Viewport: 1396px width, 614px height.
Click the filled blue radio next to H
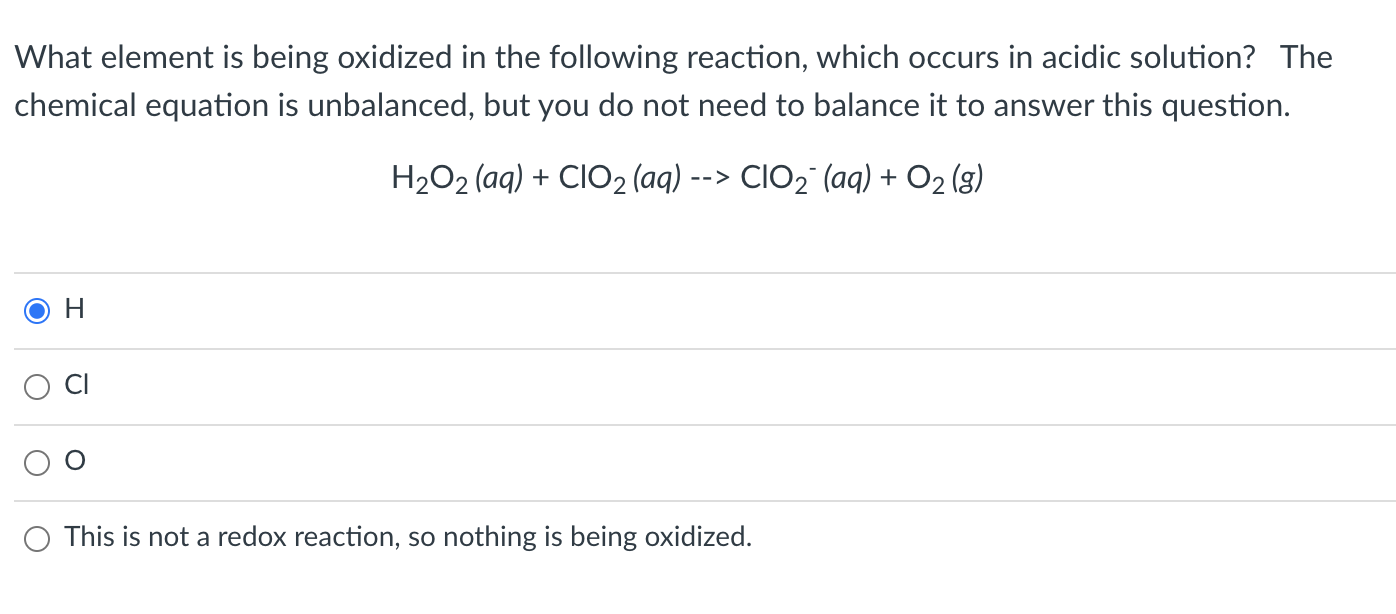click(x=37, y=311)
